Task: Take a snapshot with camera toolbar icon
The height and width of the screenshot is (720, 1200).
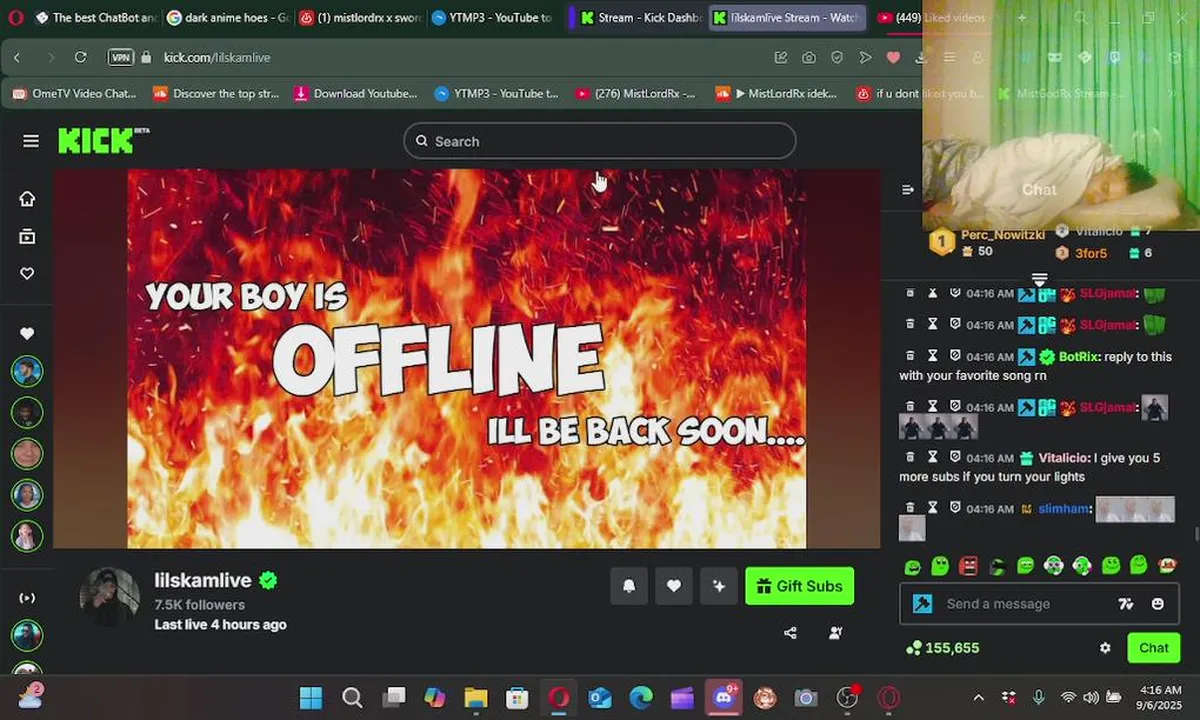Action: pyautogui.click(x=808, y=57)
